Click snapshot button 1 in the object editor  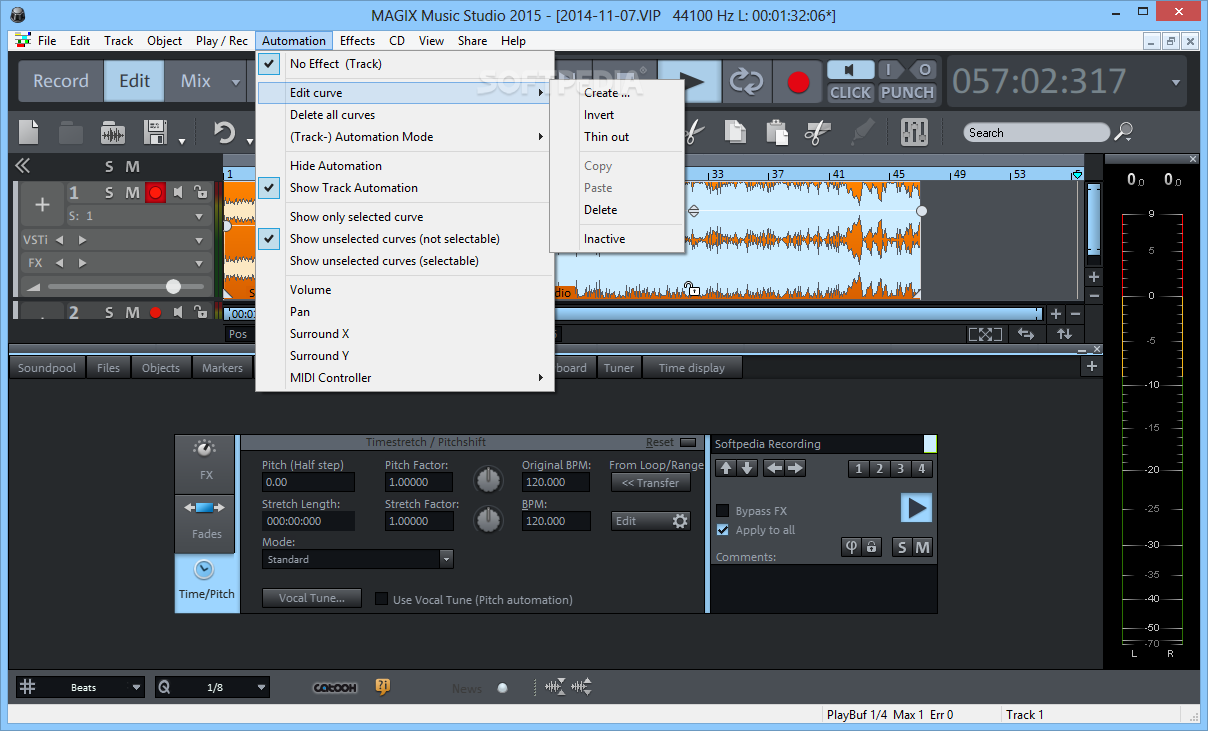point(858,468)
